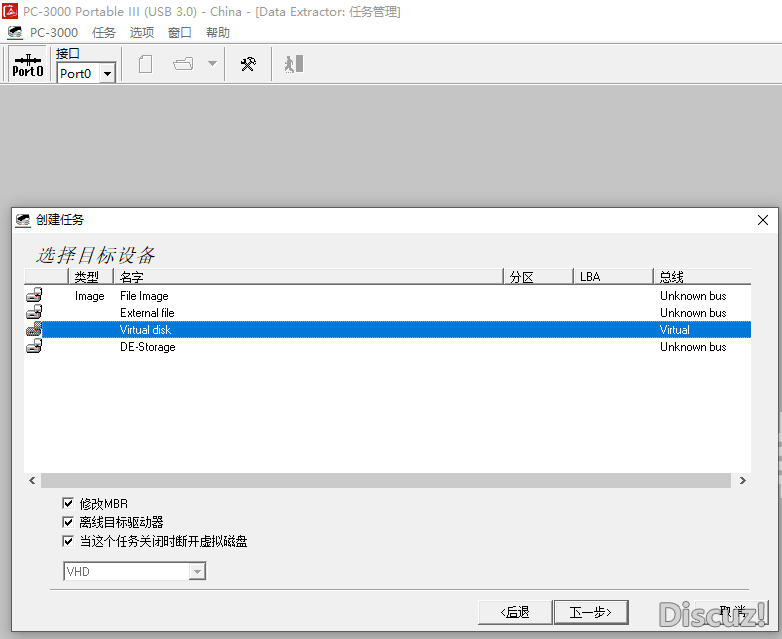Sort by 类型 column header

(x=91, y=276)
